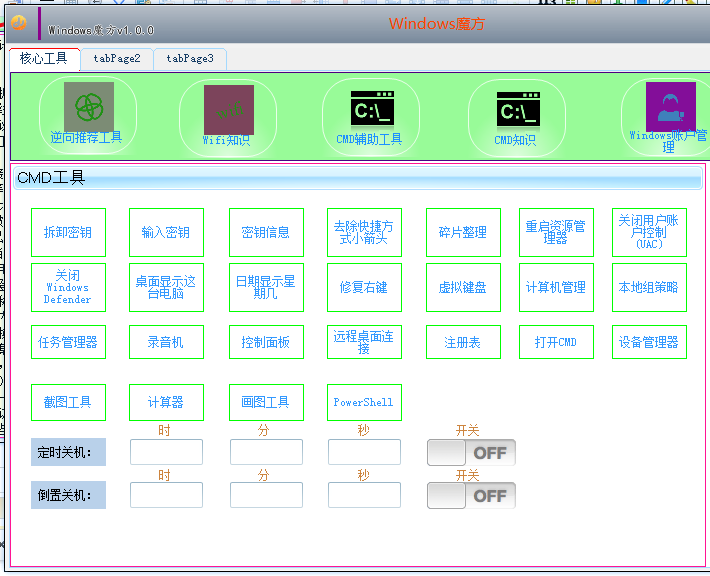The width and height of the screenshot is (710, 576).
Task: Open the 控制面板 button
Action: [x=266, y=342]
